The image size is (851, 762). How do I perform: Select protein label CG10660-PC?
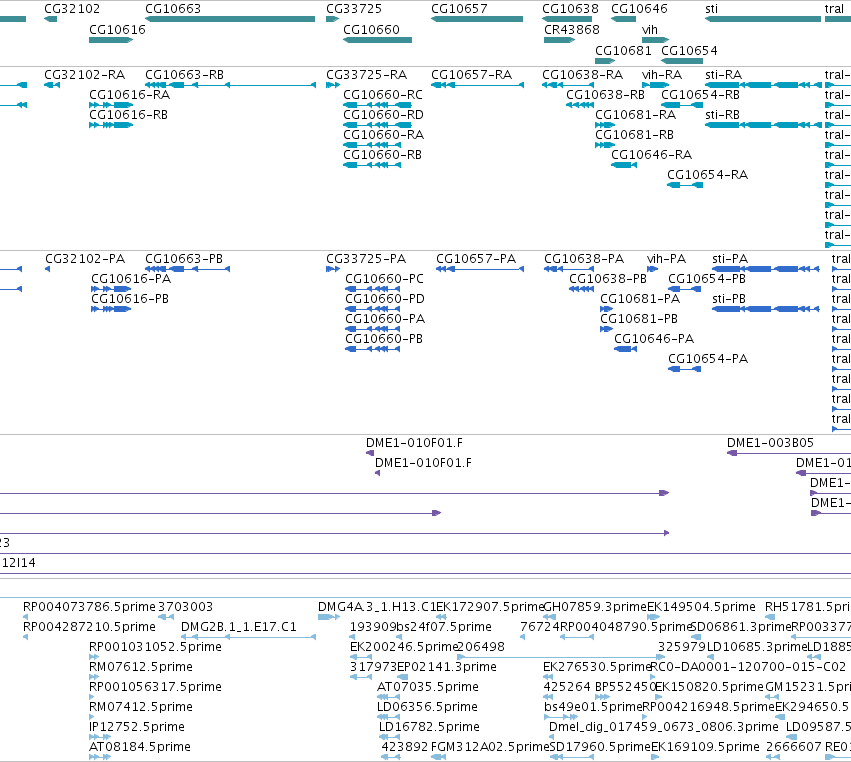[x=385, y=278]
